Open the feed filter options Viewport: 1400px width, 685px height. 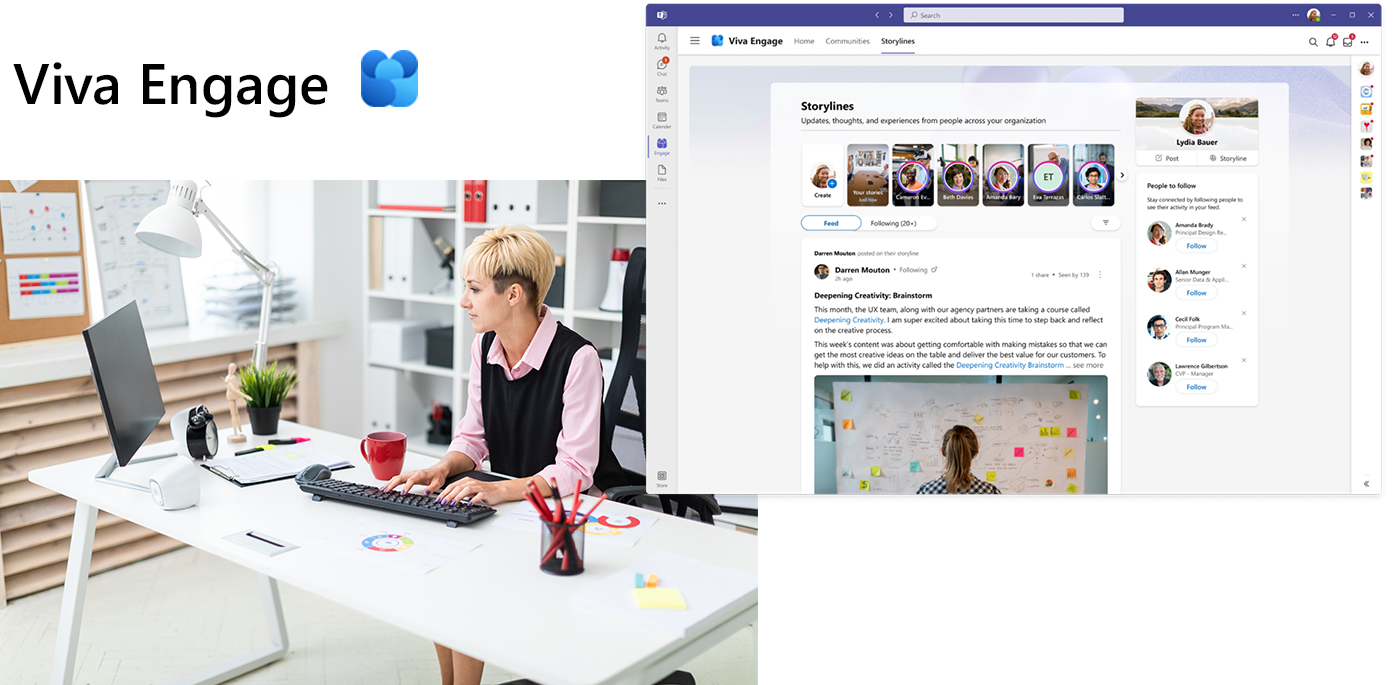(1106, 223)
